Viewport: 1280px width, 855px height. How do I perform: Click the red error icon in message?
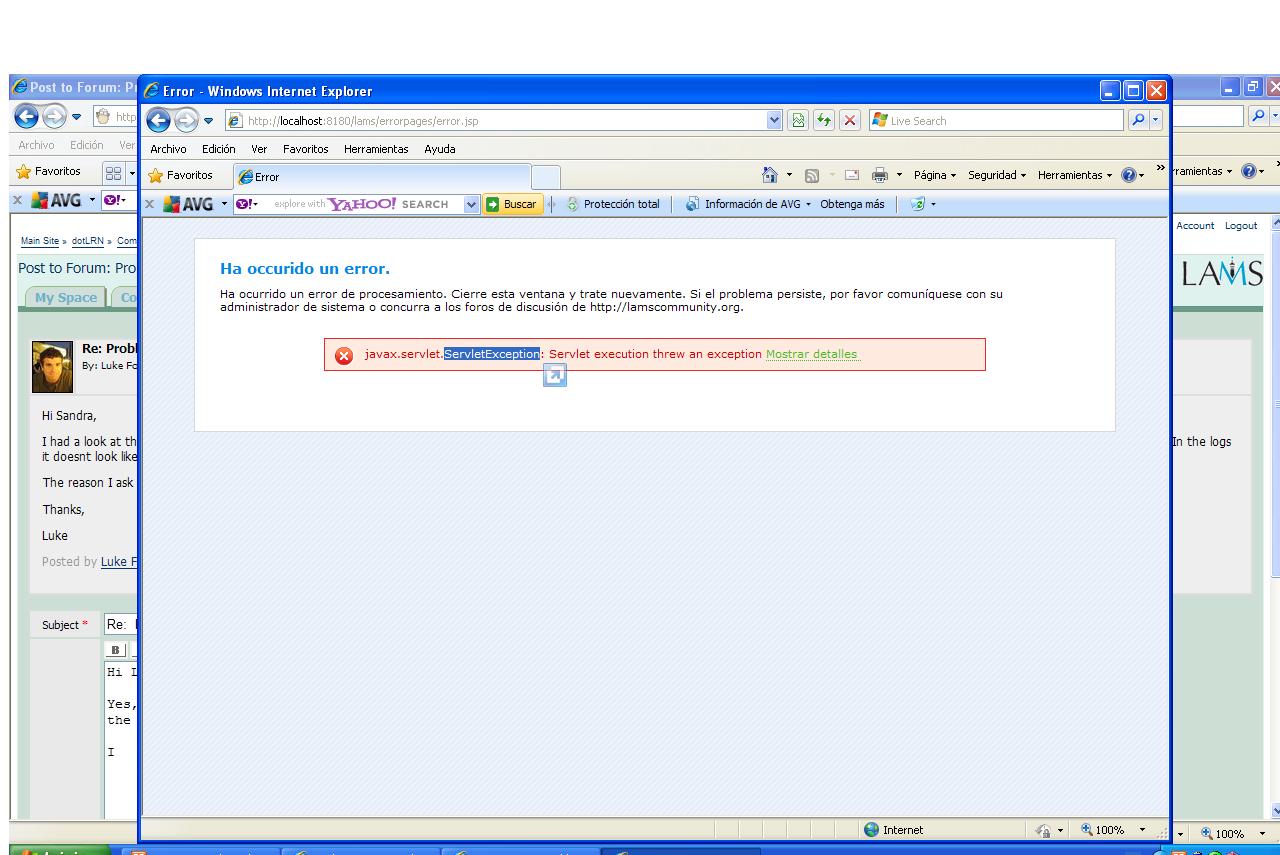coord(344,355)
